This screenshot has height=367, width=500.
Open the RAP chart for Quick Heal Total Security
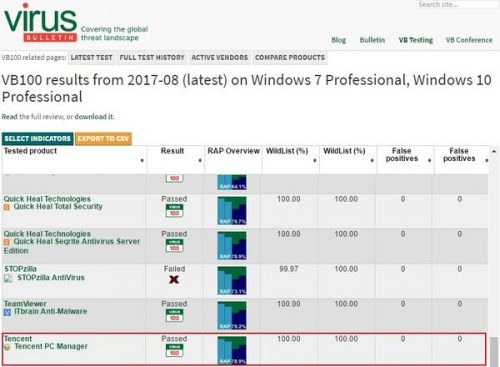click(232, 211)
